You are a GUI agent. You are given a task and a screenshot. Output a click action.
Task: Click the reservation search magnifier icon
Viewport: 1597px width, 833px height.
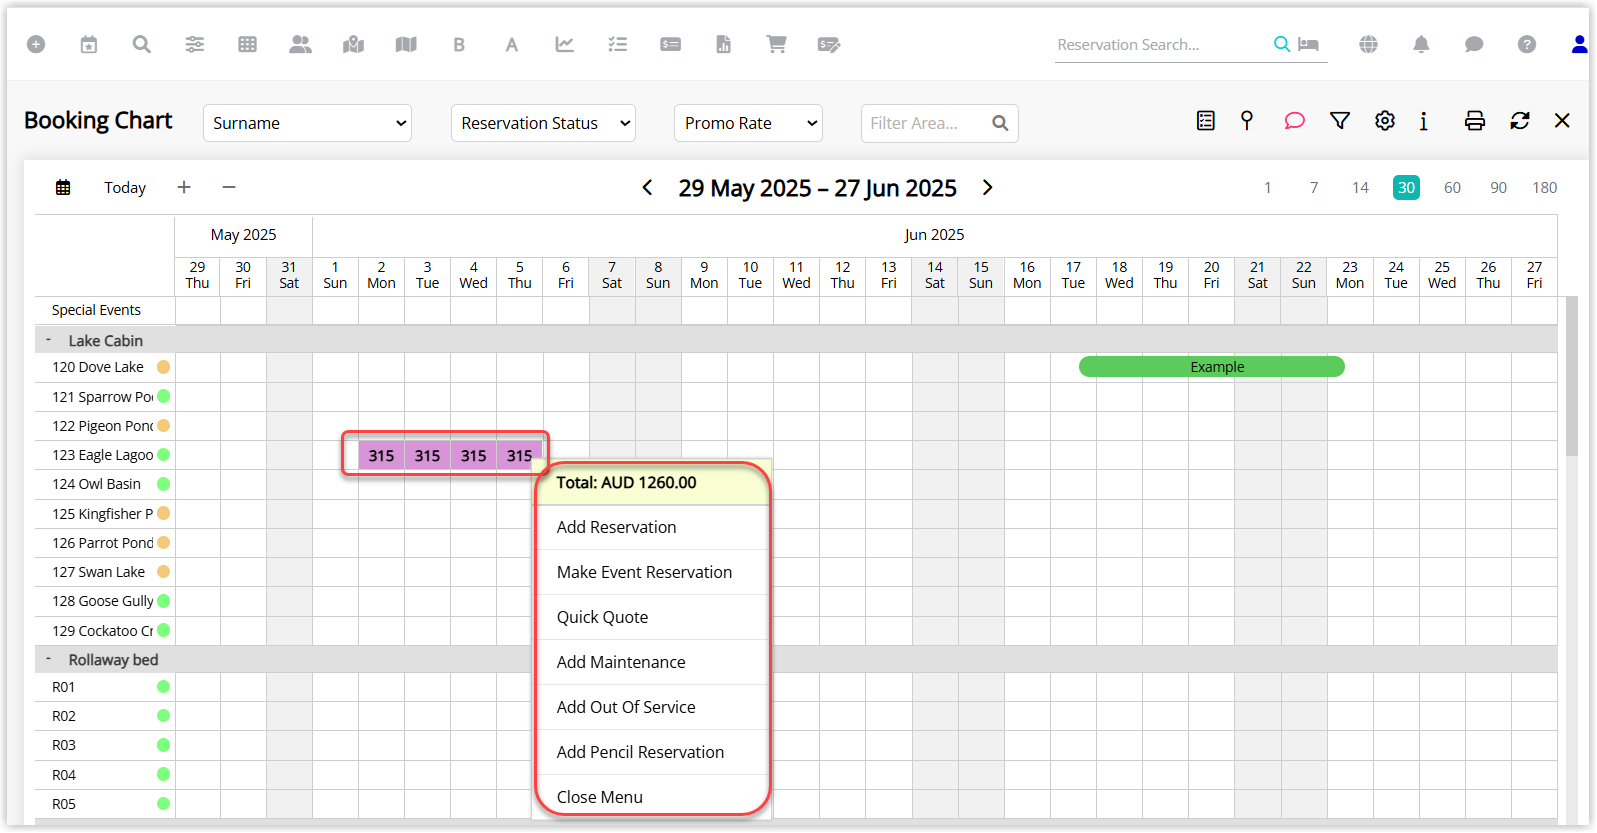[1281, 44]
